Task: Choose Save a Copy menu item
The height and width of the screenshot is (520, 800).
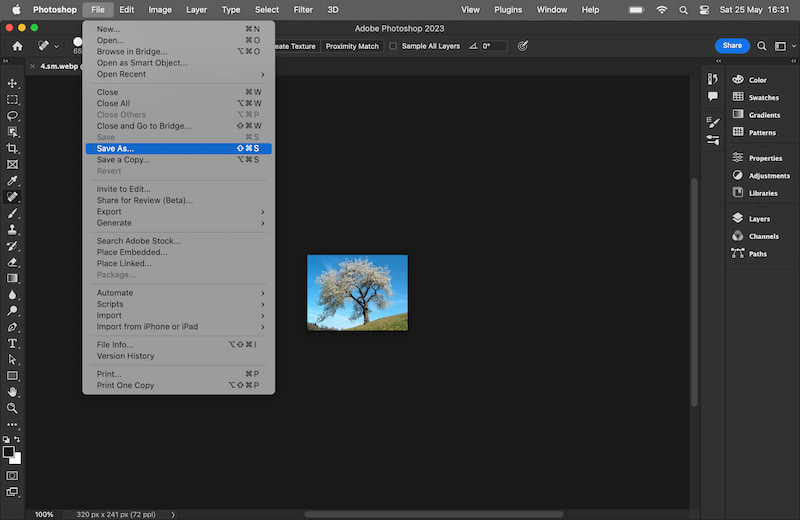Action: pyautogui.click(x=179, y=160)
